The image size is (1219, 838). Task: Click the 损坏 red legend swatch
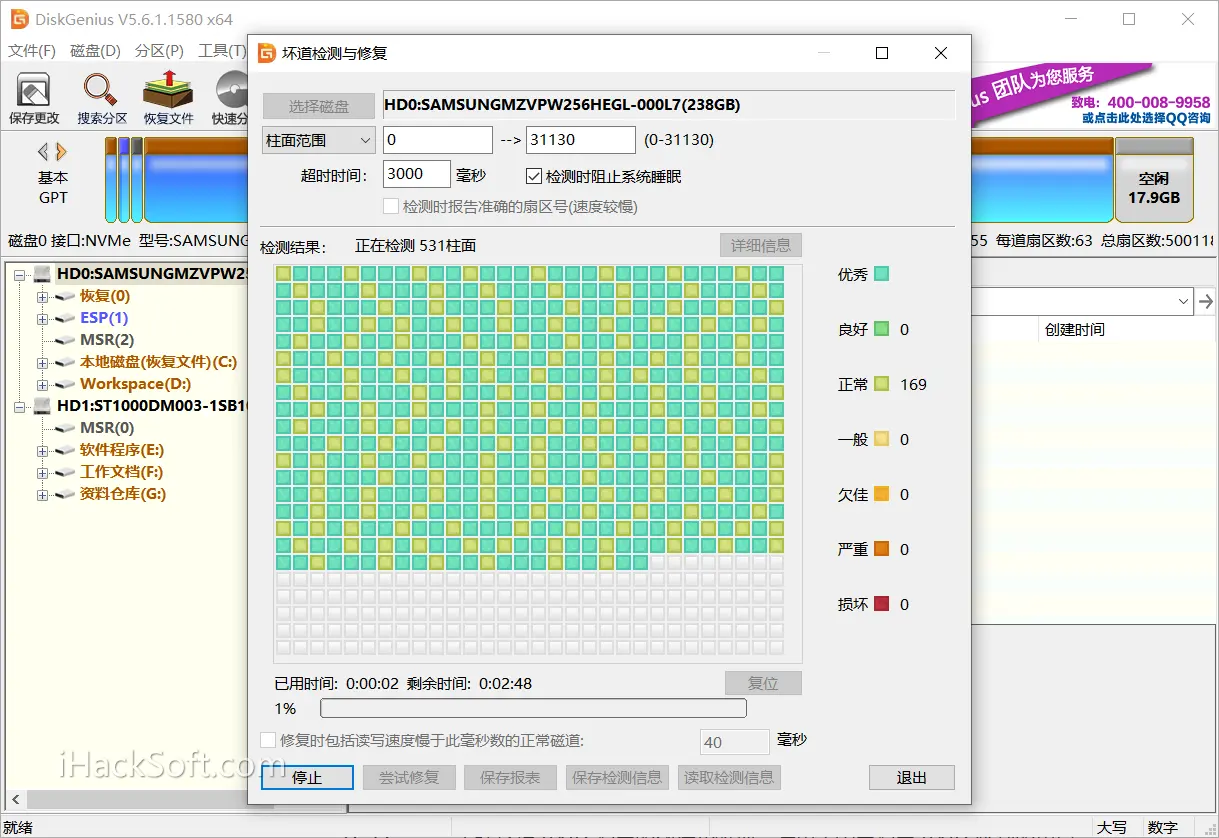(881, 604)
